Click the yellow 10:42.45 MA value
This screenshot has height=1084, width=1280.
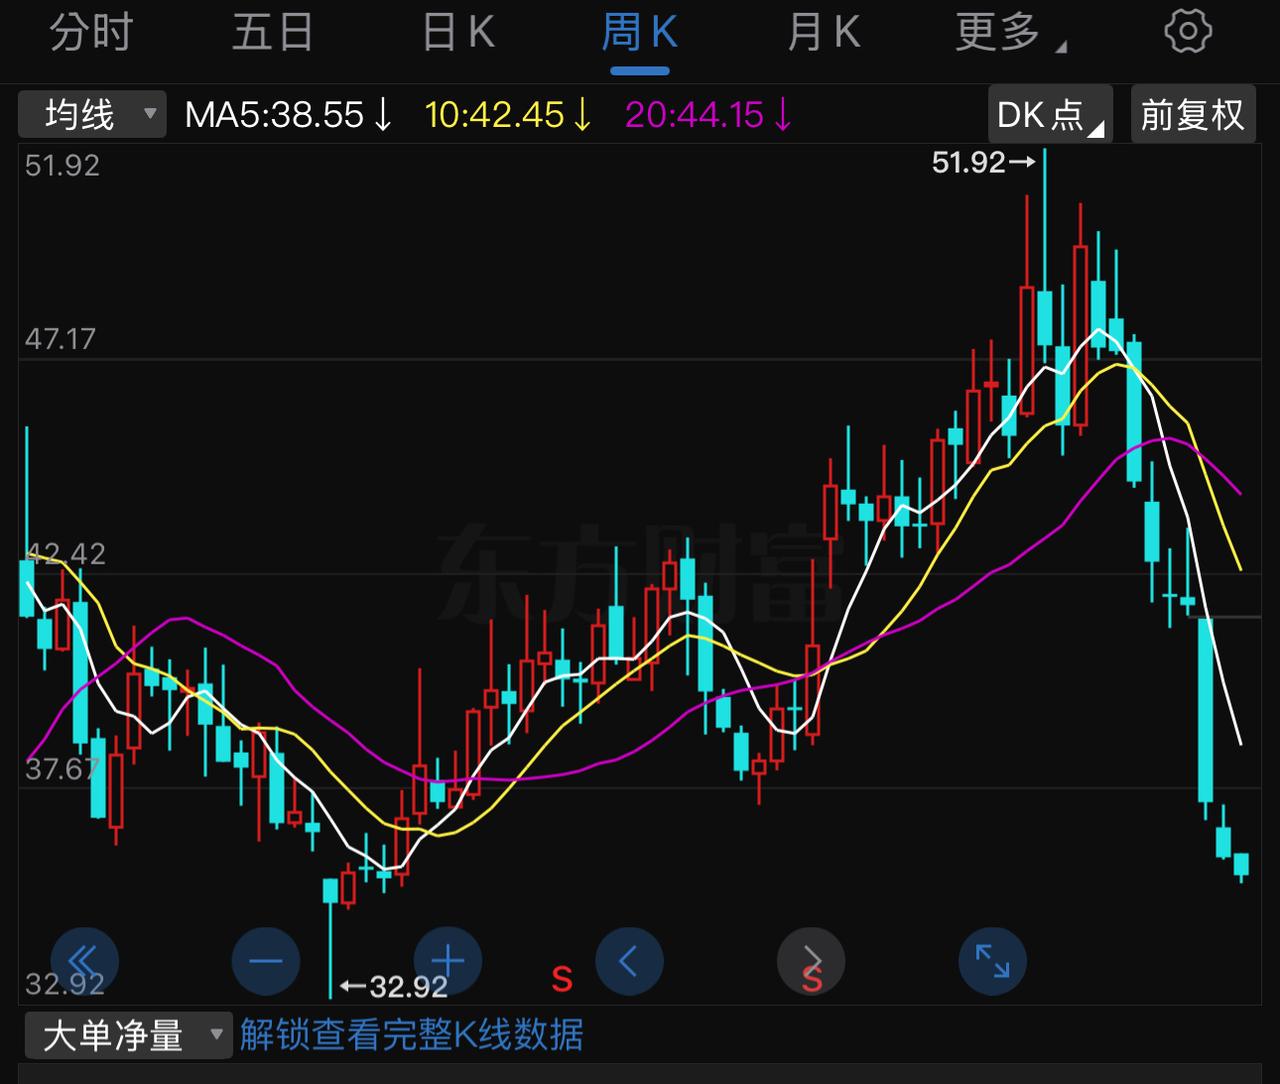509,115
